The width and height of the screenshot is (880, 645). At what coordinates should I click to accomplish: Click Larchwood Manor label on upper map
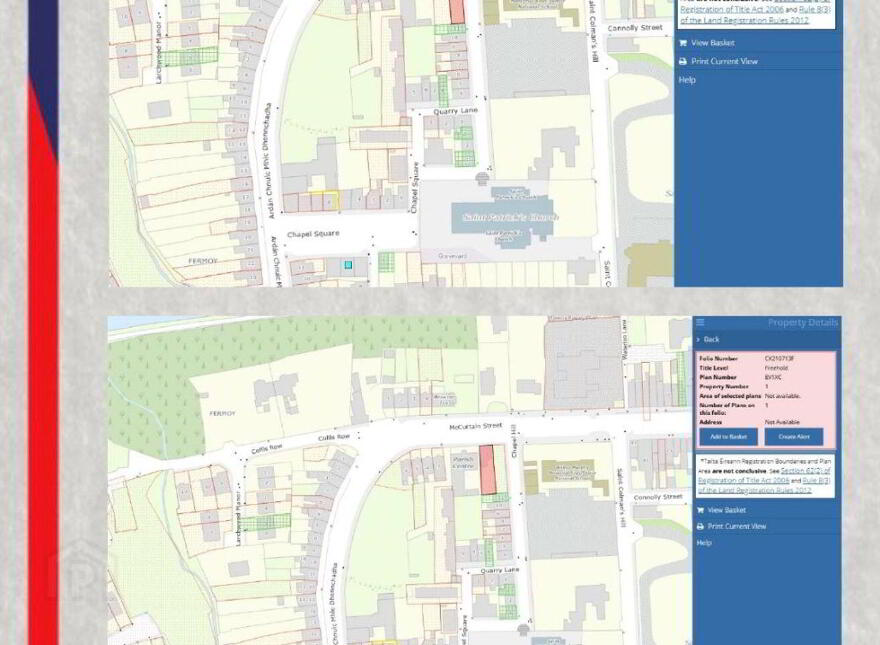click(158, 54)
